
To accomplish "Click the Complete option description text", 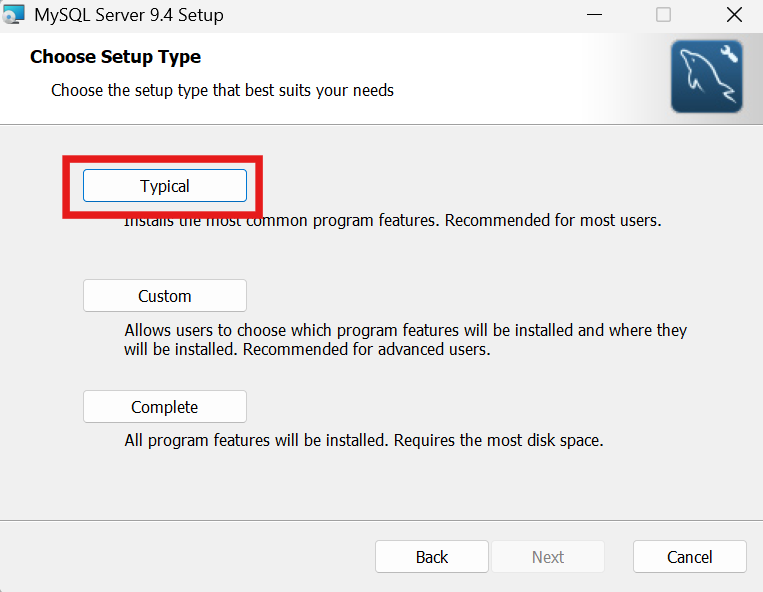I will tap(364, 440).
